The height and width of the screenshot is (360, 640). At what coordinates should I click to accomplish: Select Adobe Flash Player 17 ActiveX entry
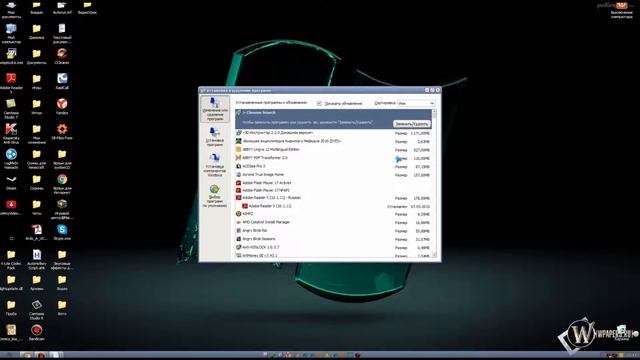coord(333,182)
